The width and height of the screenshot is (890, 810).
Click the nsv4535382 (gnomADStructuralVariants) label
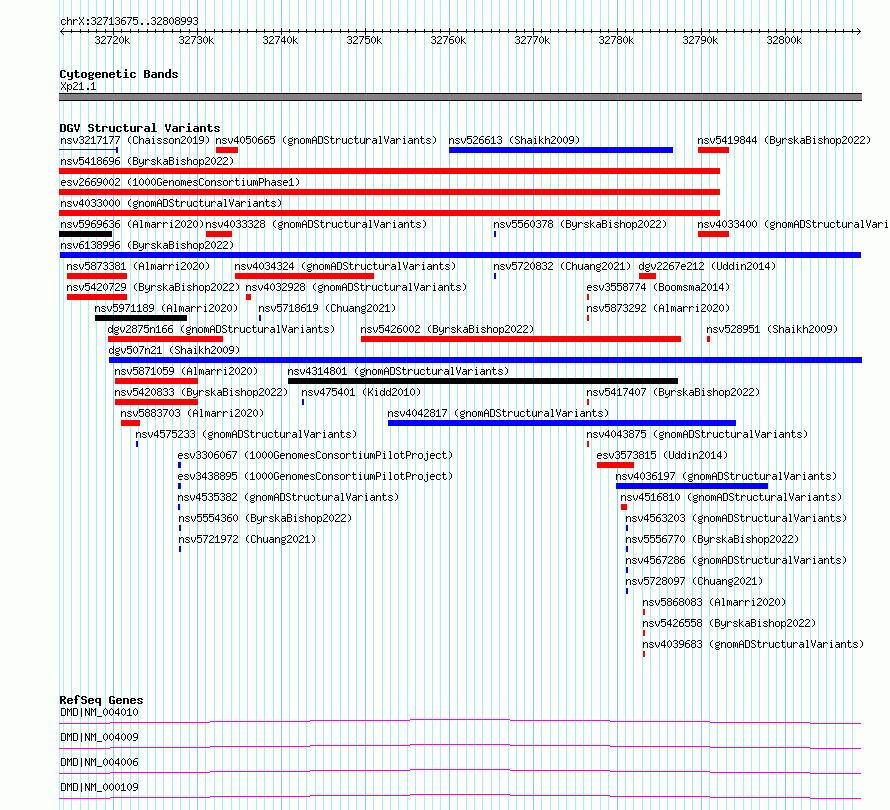pyautogui.click(x=288, y=497)
